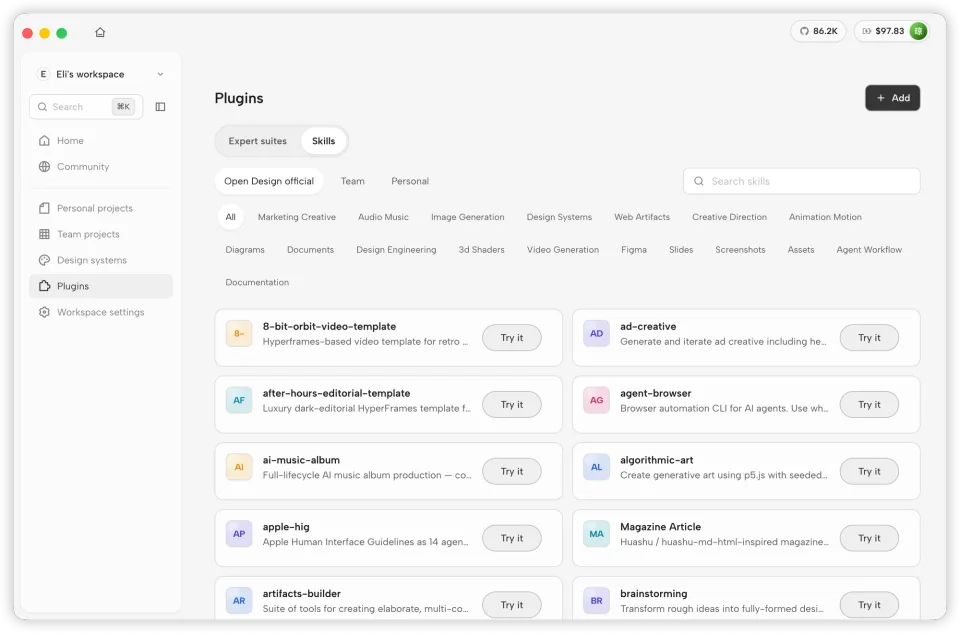Image resolution: width=960 pixels, height=633 pixels.
Task: Filter by Slides category
Action: tap(681, 250)
